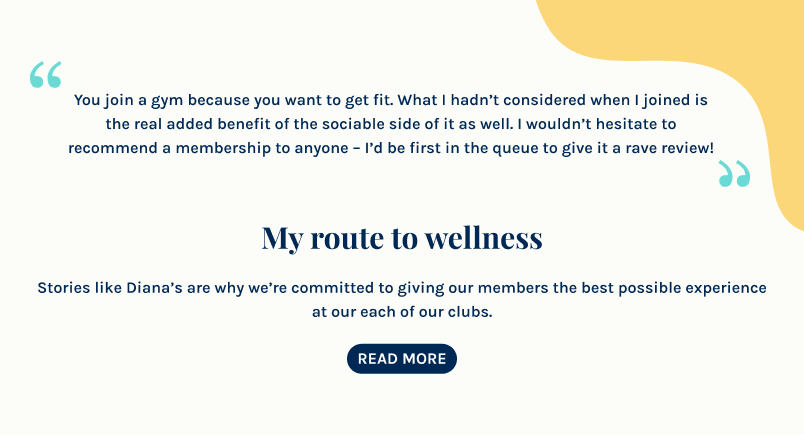
Task: Click the word 'route' in the heading
Action: [x=347, y=239]
